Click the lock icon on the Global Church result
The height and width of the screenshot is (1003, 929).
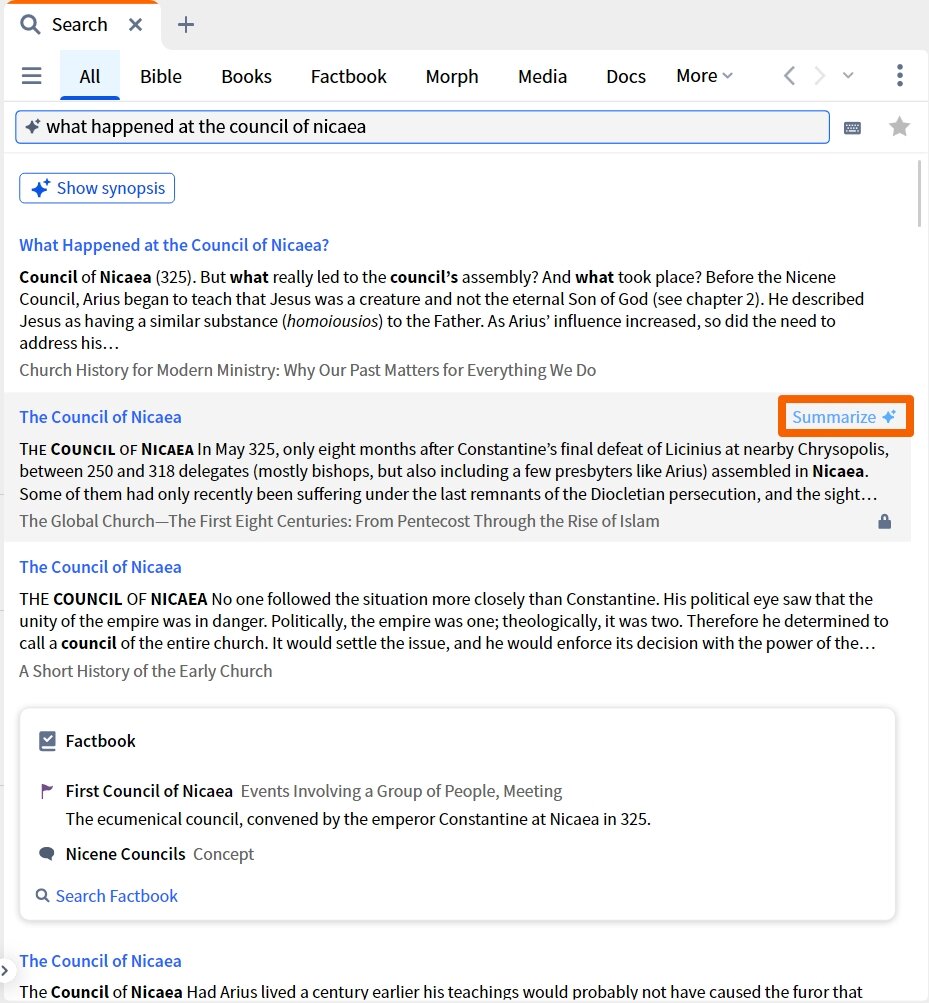(x=884, y=521)
